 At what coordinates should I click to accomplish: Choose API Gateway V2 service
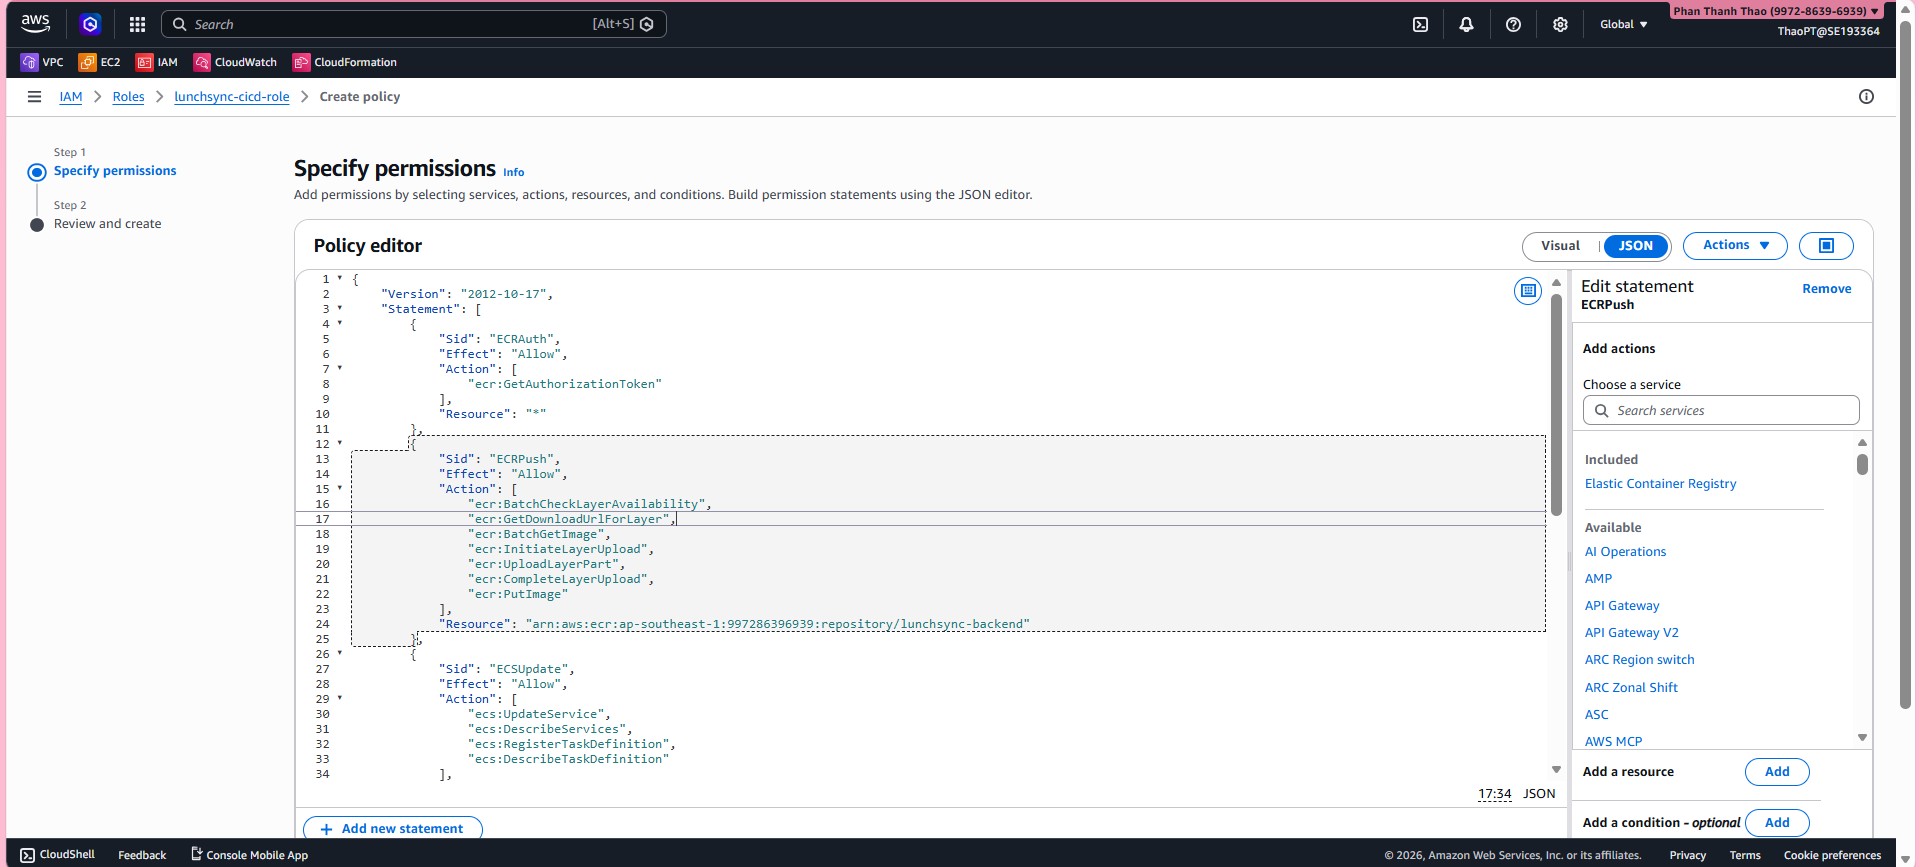(1631, 633)
